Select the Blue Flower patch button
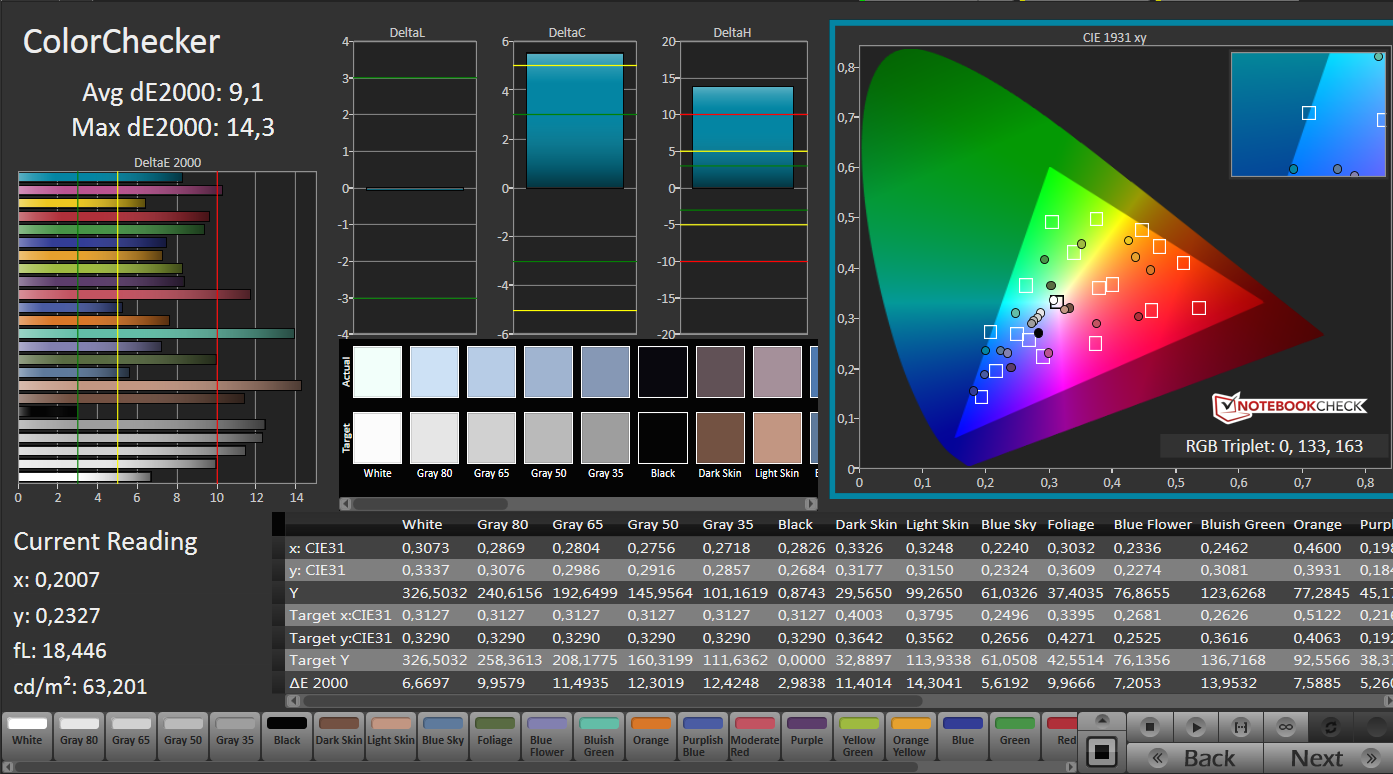 (547, 736)
